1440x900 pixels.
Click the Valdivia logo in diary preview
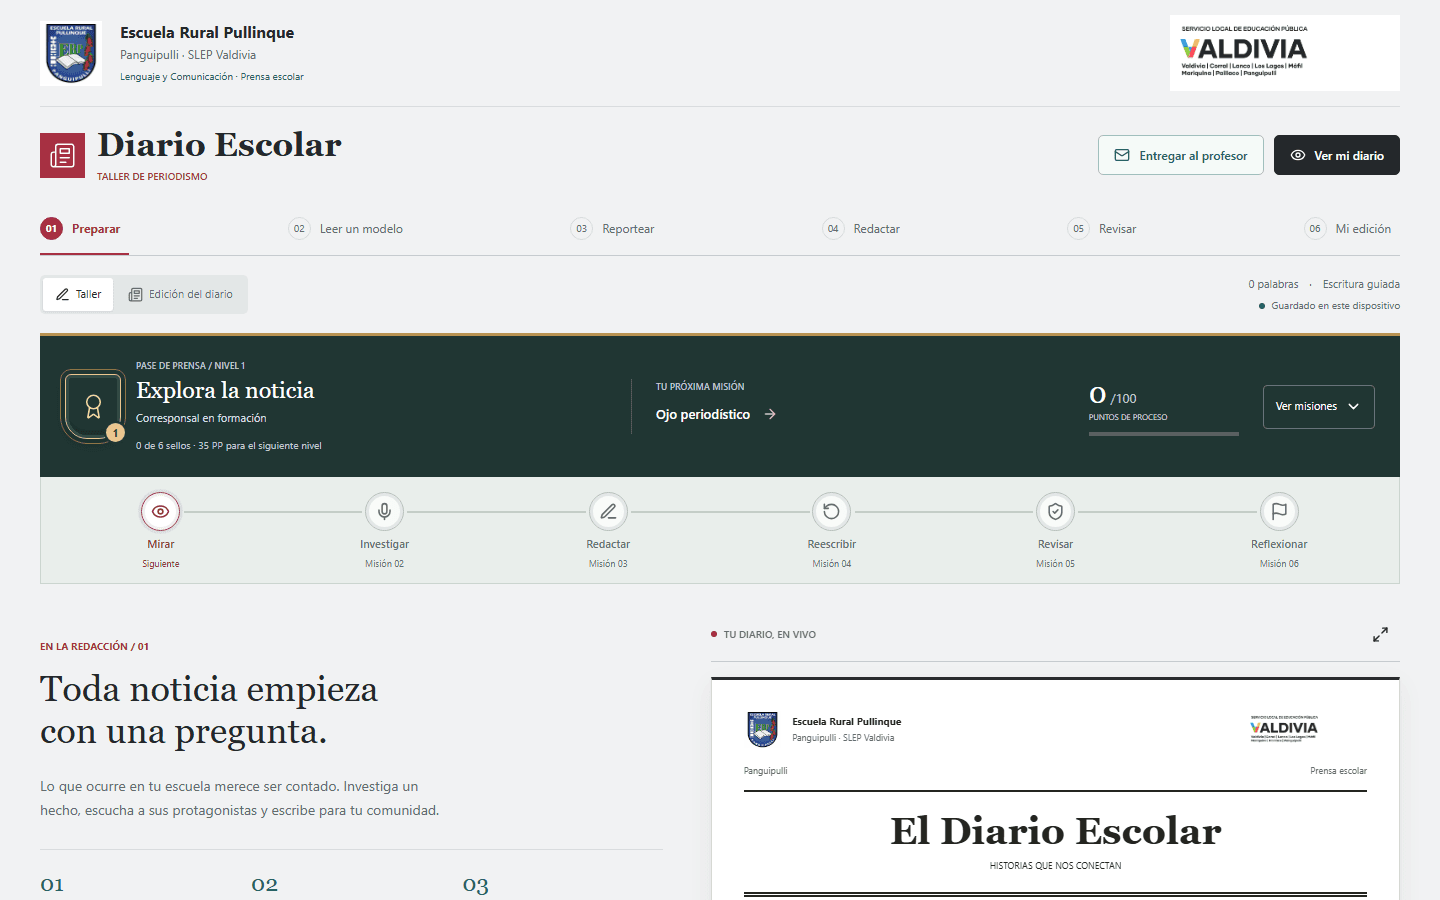(1284, 728)
